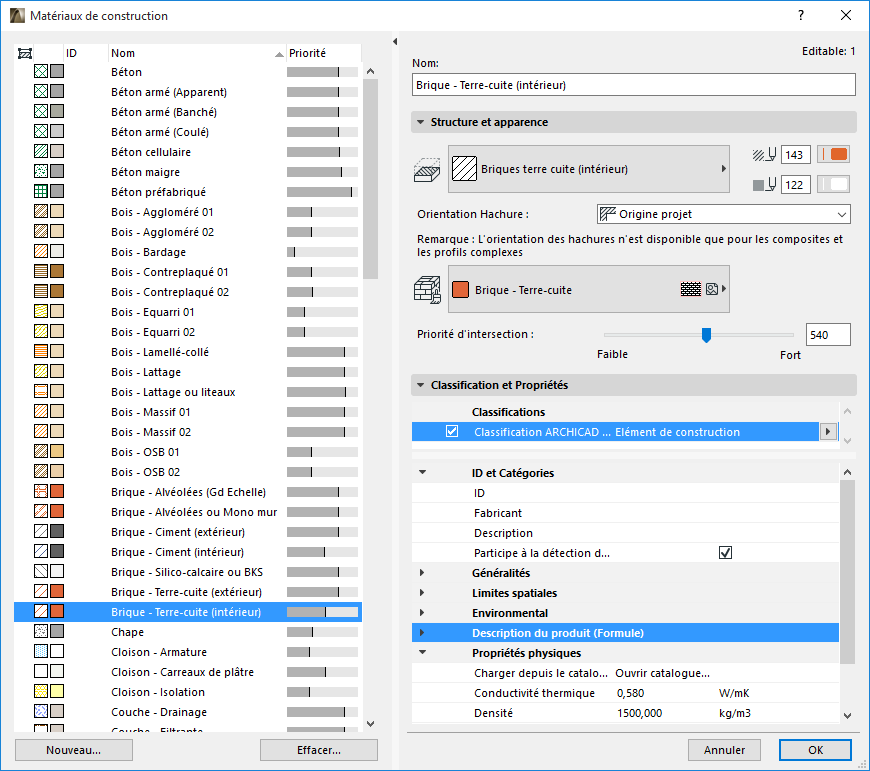The image size is (870, 771).
Task: Select the Bois - Massif 02 row
Action: (x=188, y=432)
